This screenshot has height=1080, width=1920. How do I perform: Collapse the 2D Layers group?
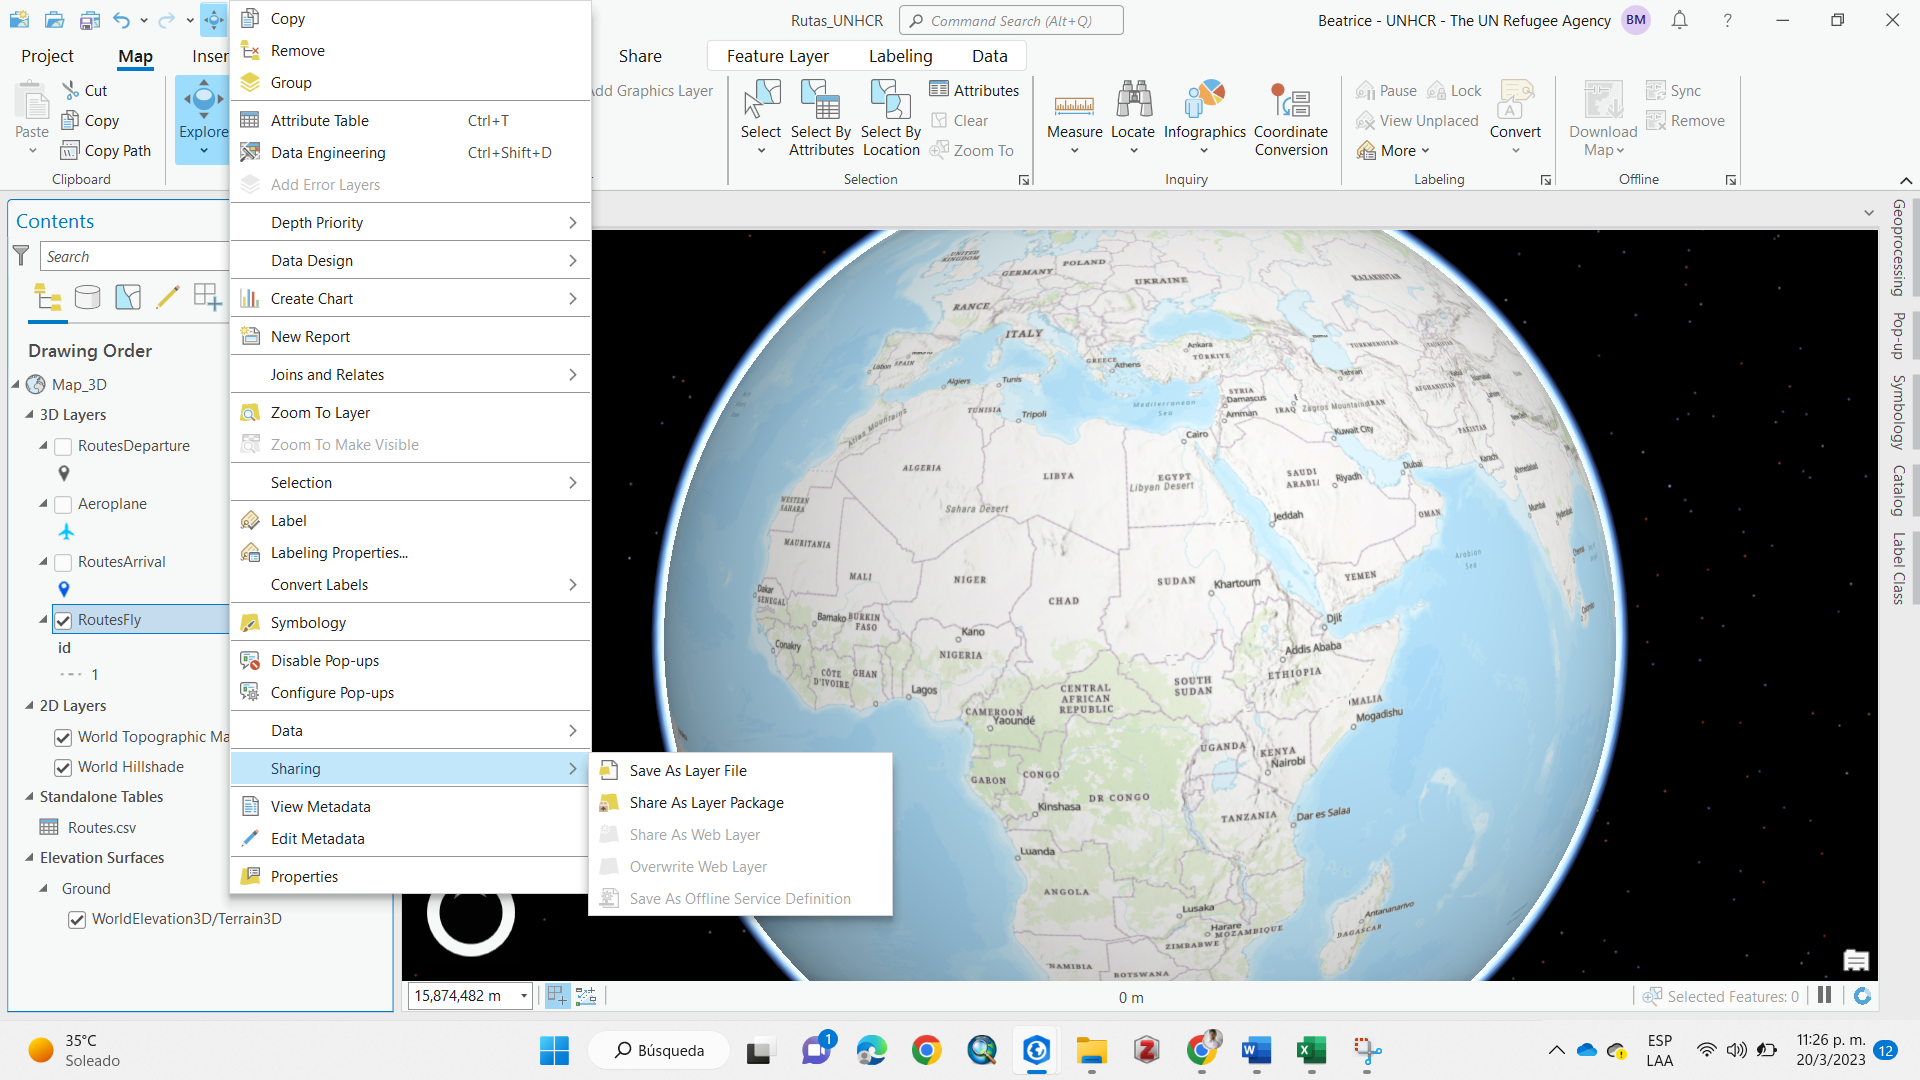pos(29,706)
